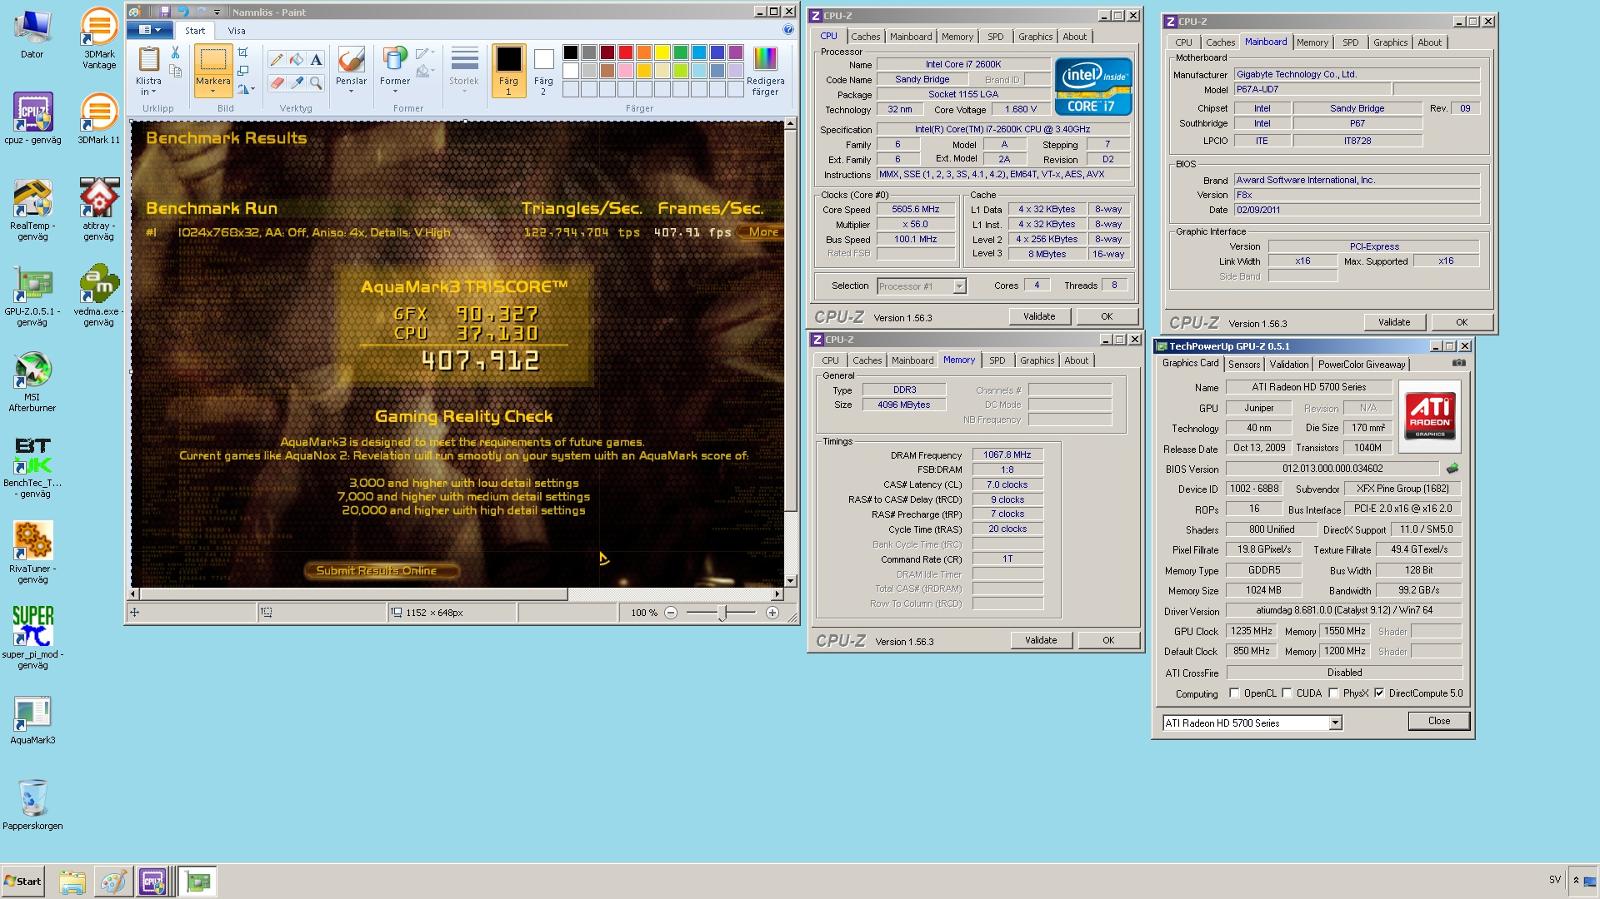This screenshot has height=899, width=1600.
Task: Take a GPU-Z screenshot with camera icon
Action: [1459, 363]
